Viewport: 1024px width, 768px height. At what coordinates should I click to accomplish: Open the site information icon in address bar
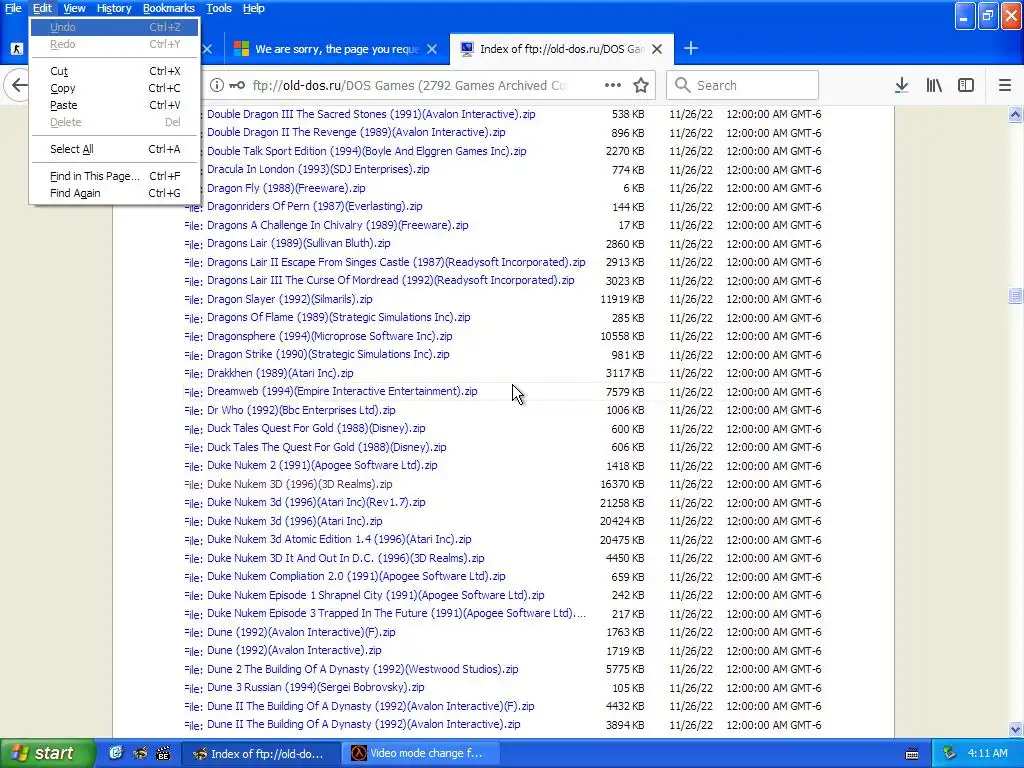tap(217, 86)
